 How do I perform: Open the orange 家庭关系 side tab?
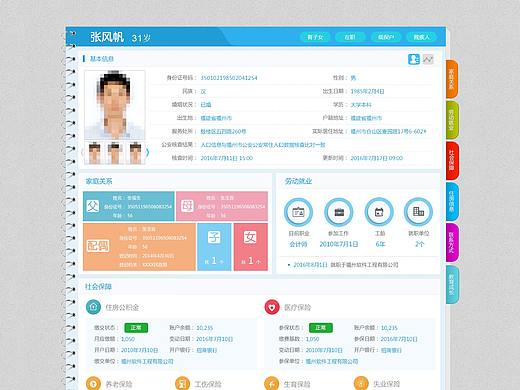pos(452,79)
